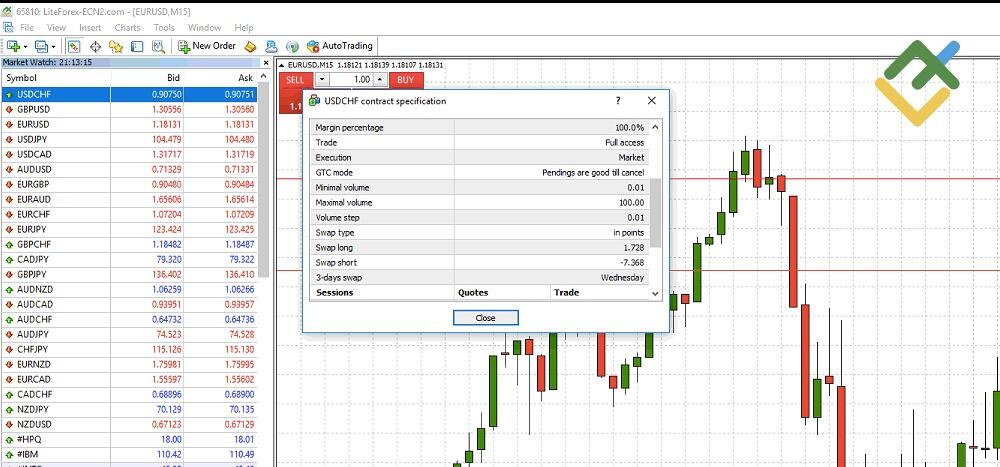Click the BUY button on chart

point(406,80)
